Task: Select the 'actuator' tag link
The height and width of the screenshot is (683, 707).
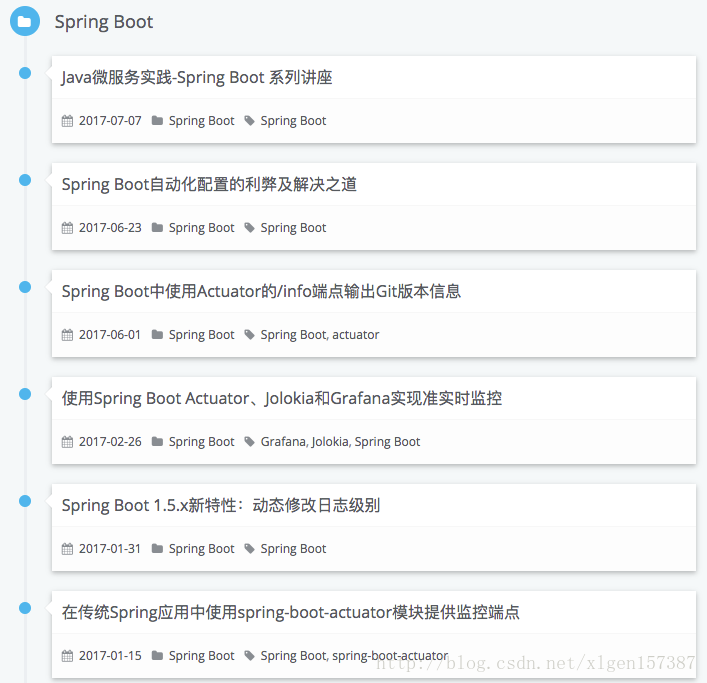Action: [x=356, y=335]
